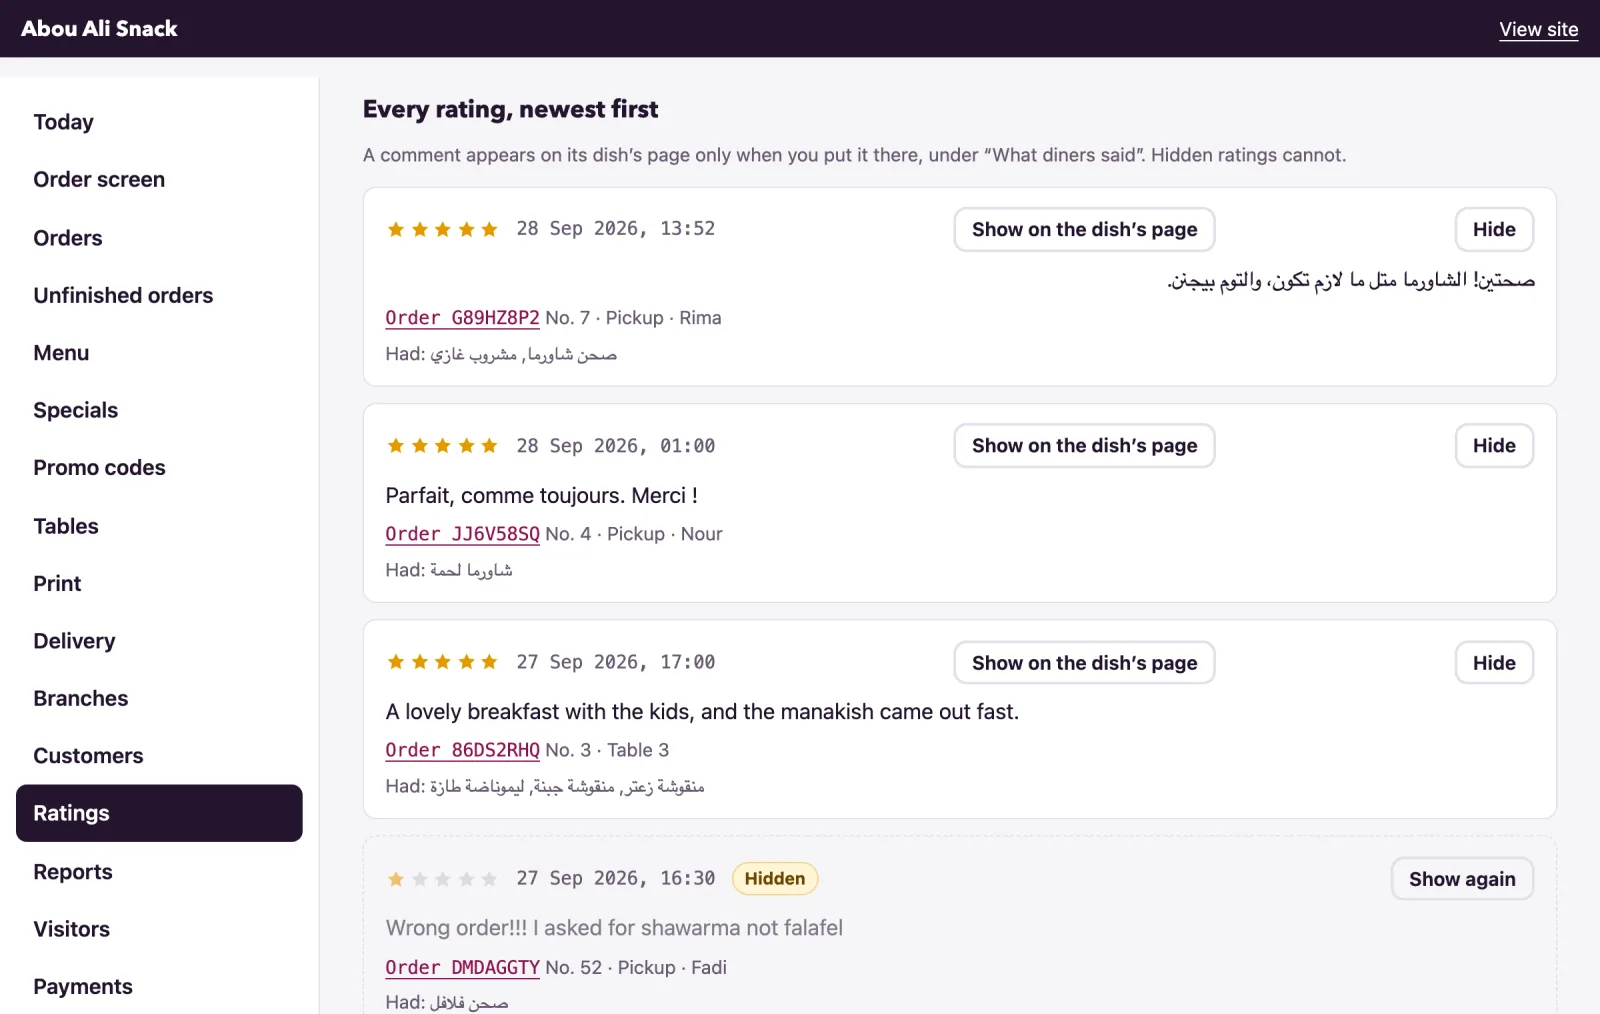Click 'No. 4 · Pickup · Nour' order details

(x=634, y=534)
